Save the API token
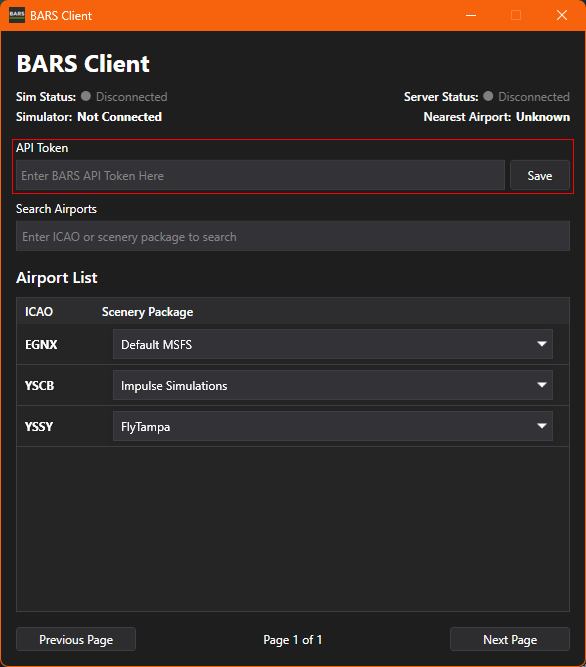The image size is (586, 667). (x=540, y=175)
